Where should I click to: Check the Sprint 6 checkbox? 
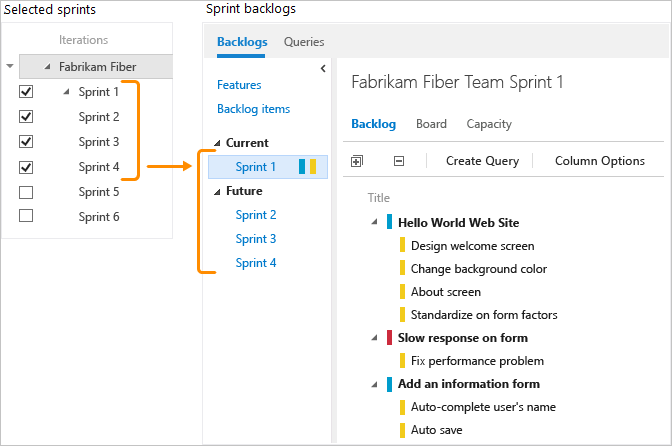tap(26, 215)
